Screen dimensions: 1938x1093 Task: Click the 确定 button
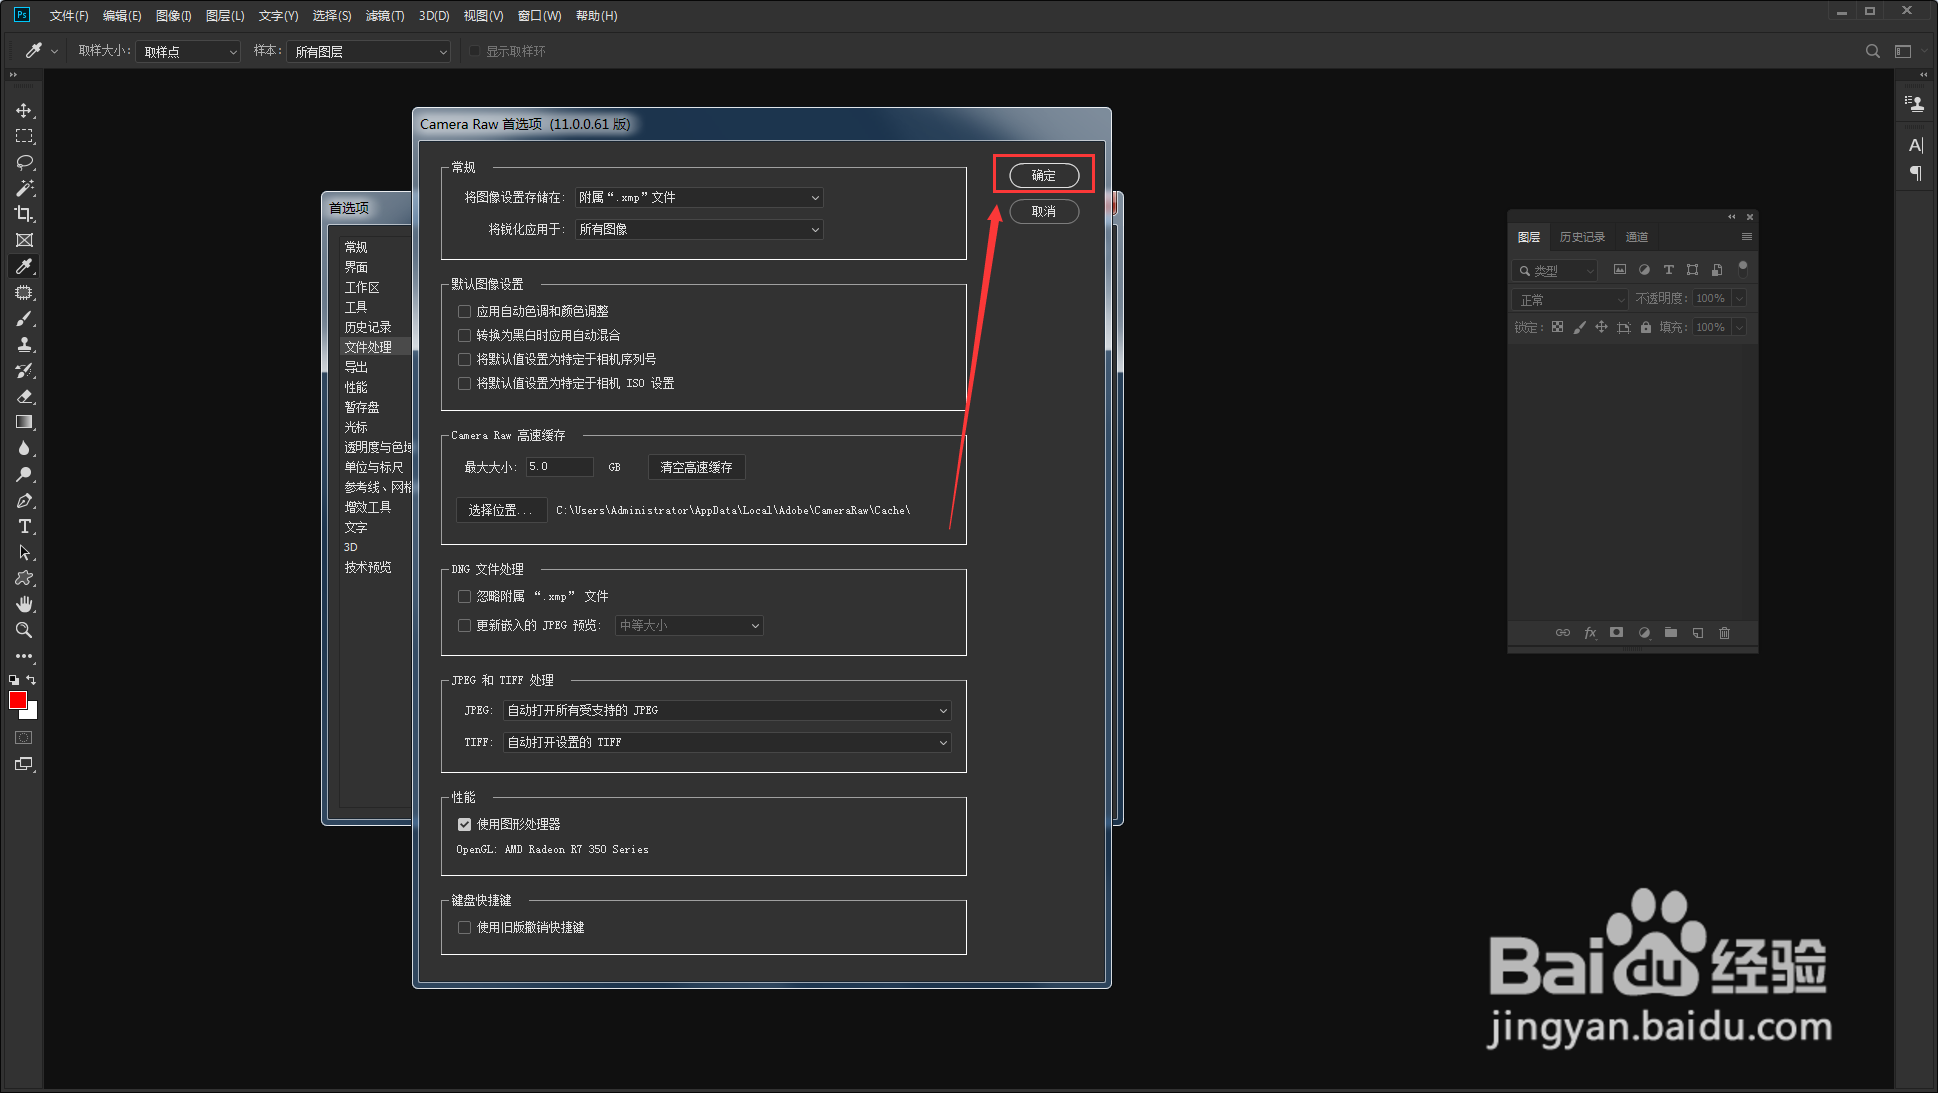[1043, 176]
